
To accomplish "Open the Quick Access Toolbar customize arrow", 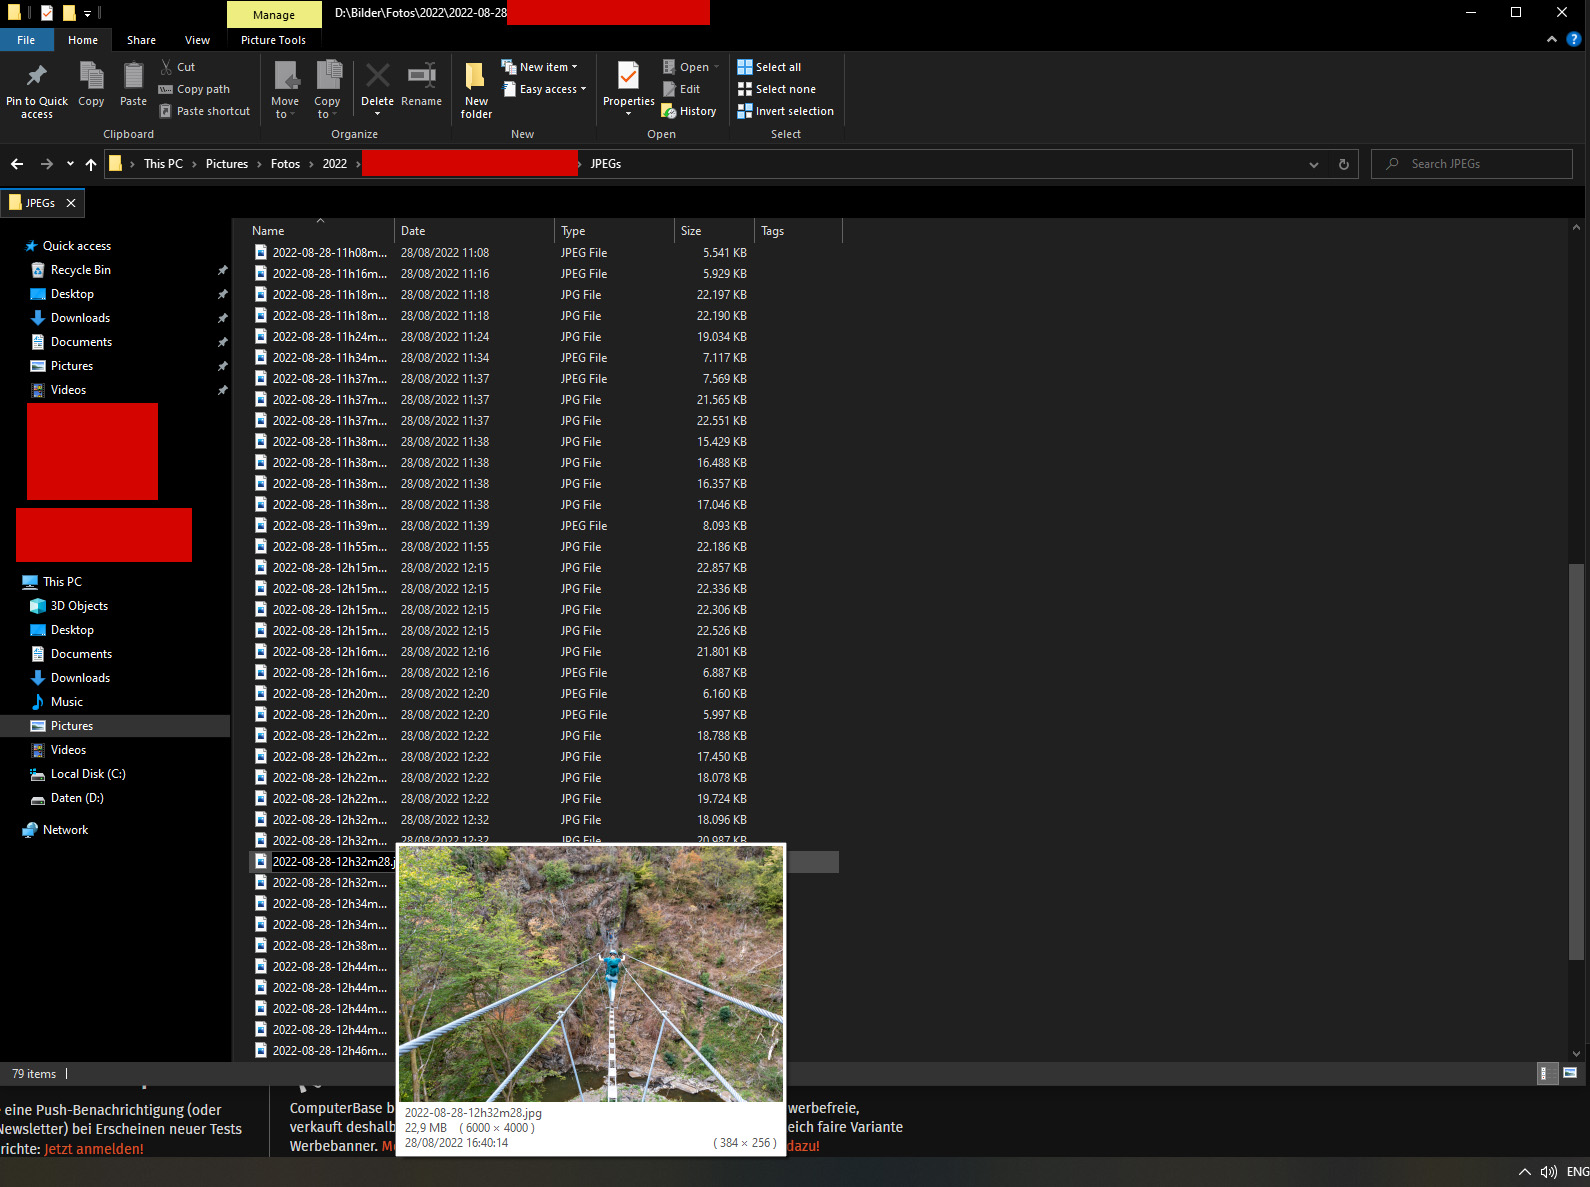I will coord(87,13).
